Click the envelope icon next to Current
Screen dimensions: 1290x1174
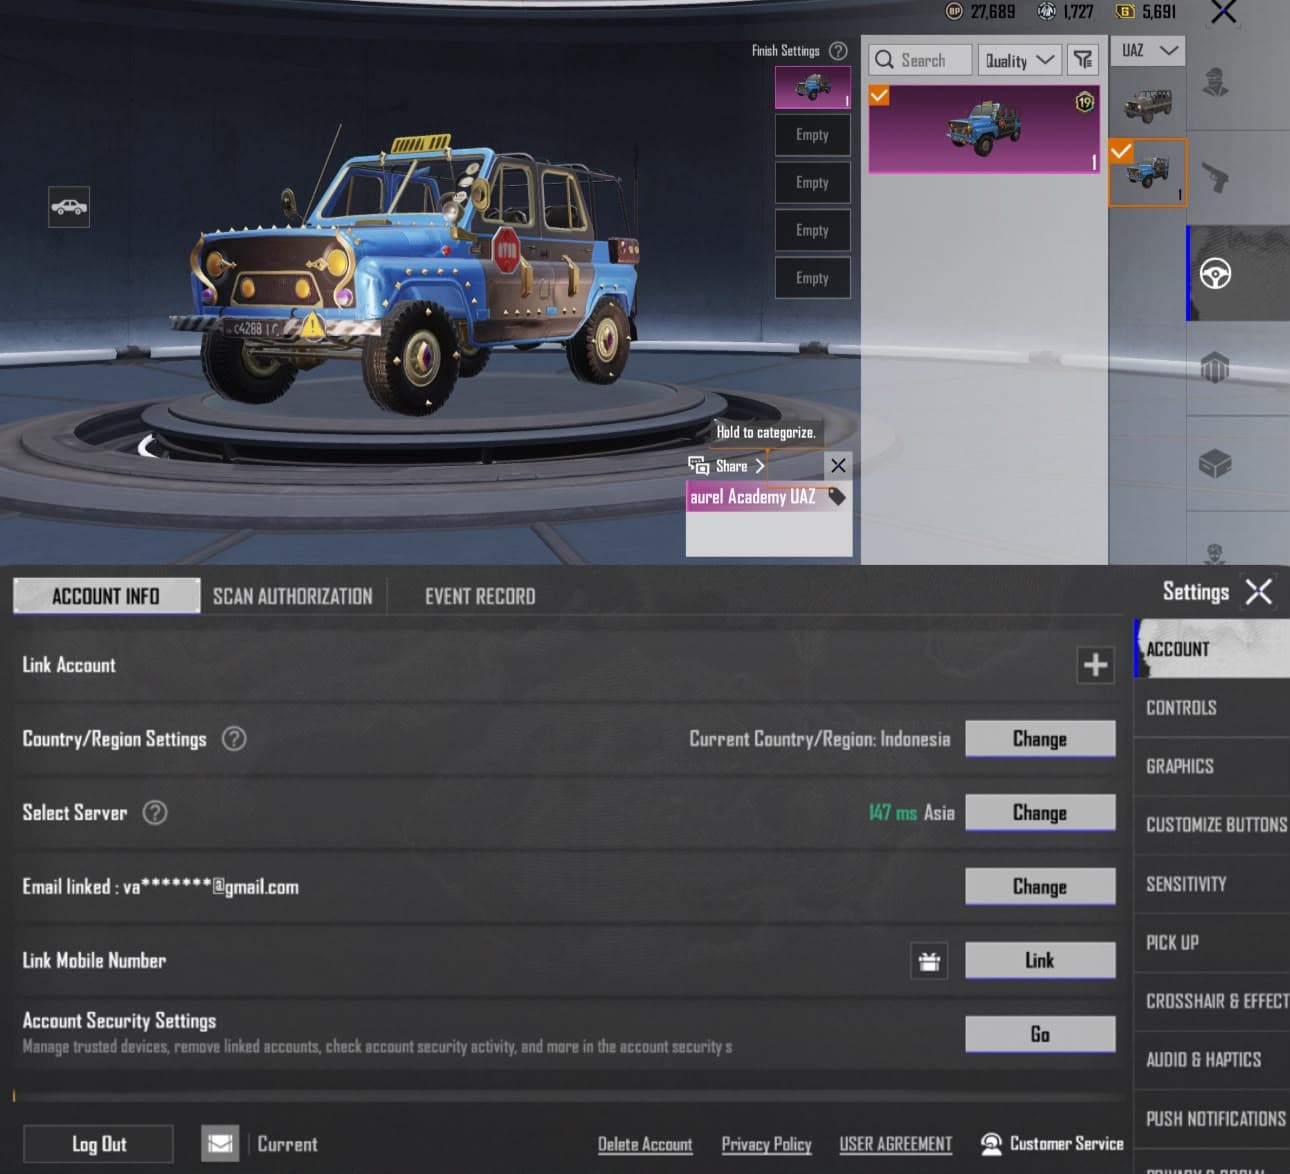pyautogui.click(x=220, y=1143)
